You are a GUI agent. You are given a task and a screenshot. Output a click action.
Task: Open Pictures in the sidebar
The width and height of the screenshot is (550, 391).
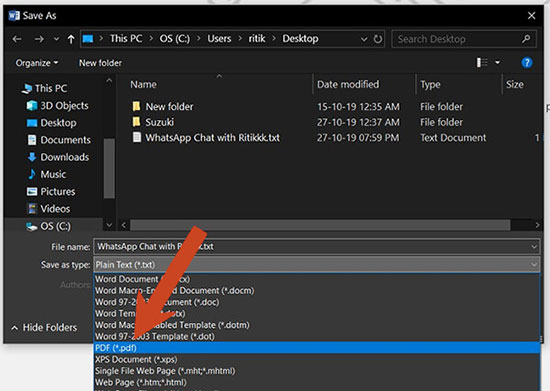51,191
